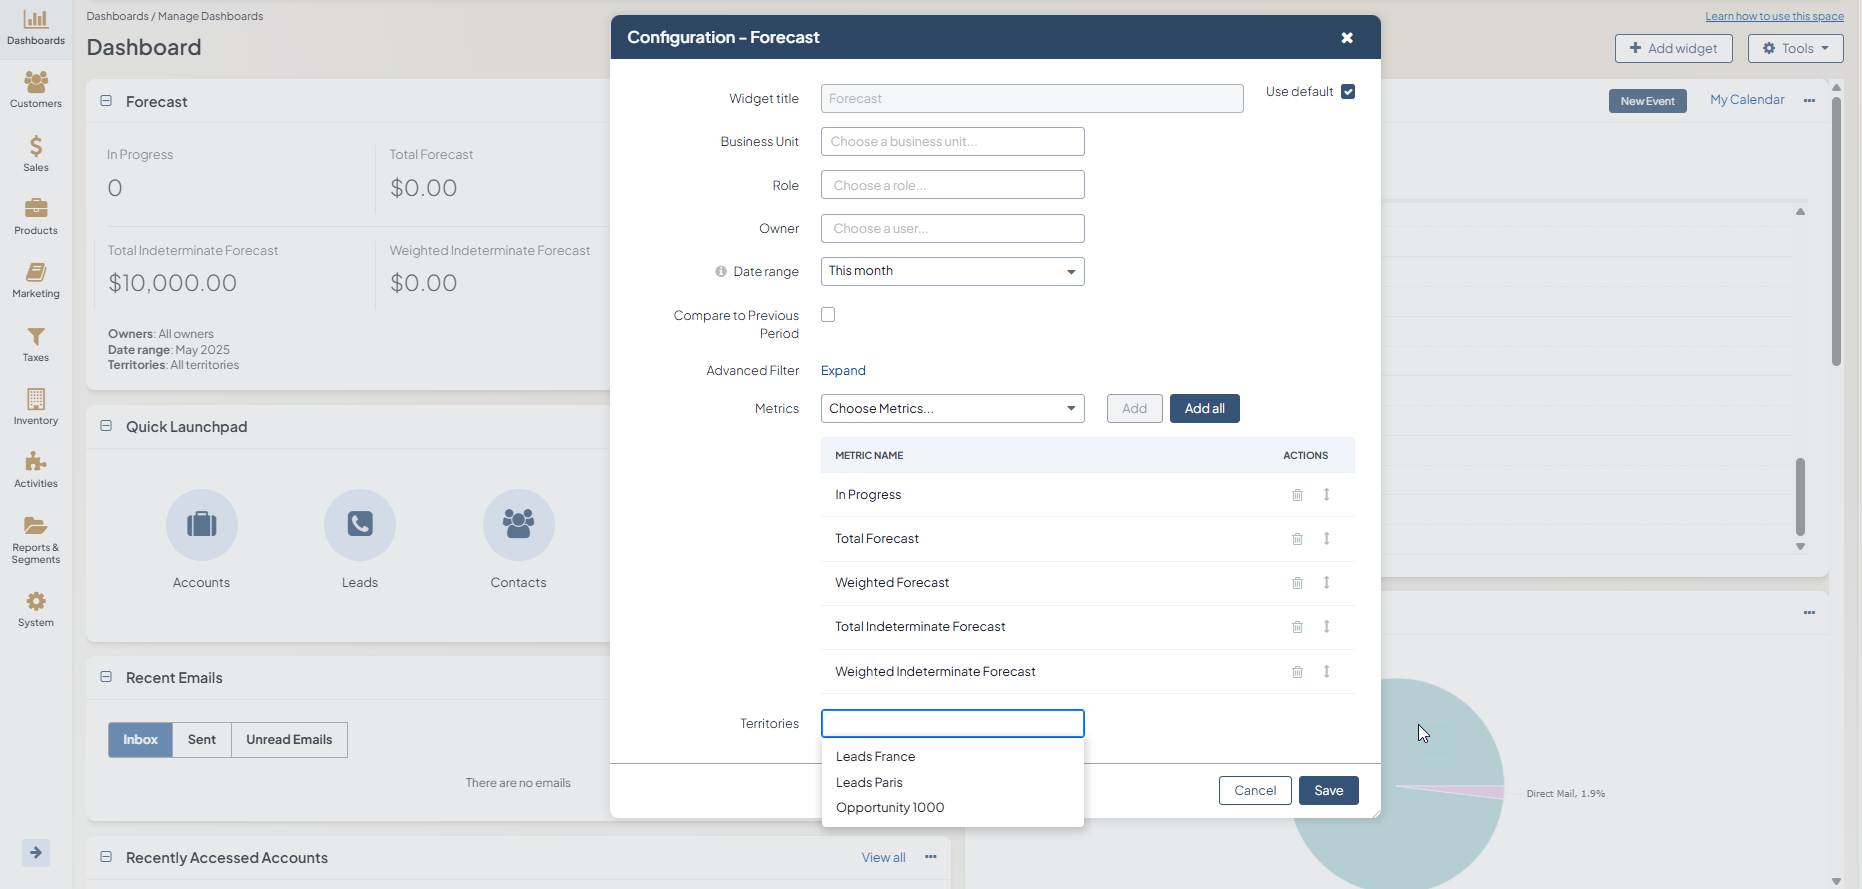Image resolution: width=1862 pixels, height=889 pixels.
Task: Enable Compare to Previous Period checkbox
Action: tap(828, 315)
